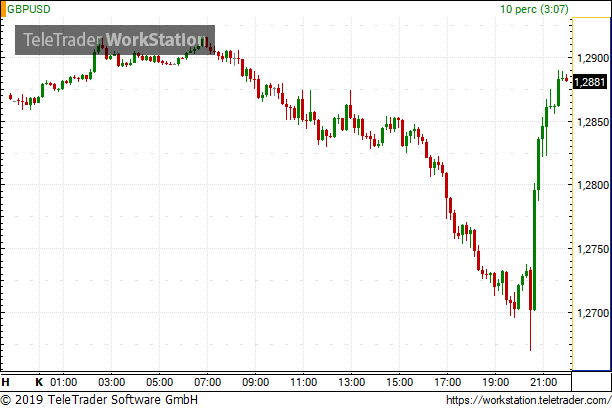Click the 19:00 time axis label

495,382
